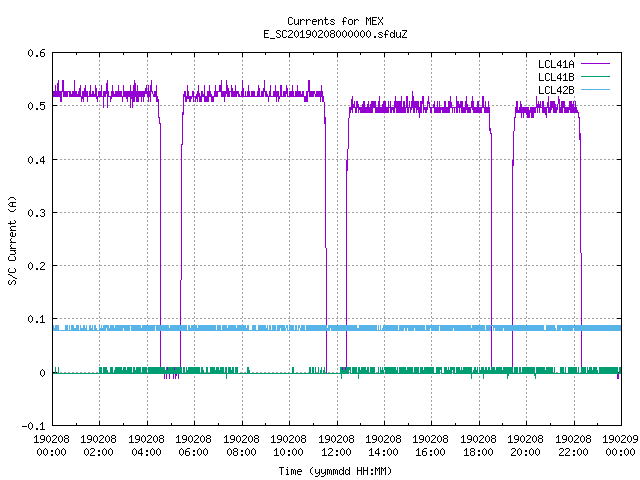The height and width of the screenshot is (480, 640).
Task: Click the LCL41B legend label
Action: pyautogui.click(x=556, y=77)
